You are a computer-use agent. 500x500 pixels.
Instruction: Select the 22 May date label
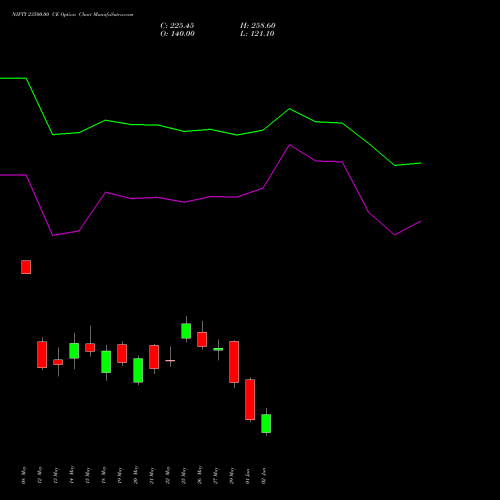coord(168,475)
